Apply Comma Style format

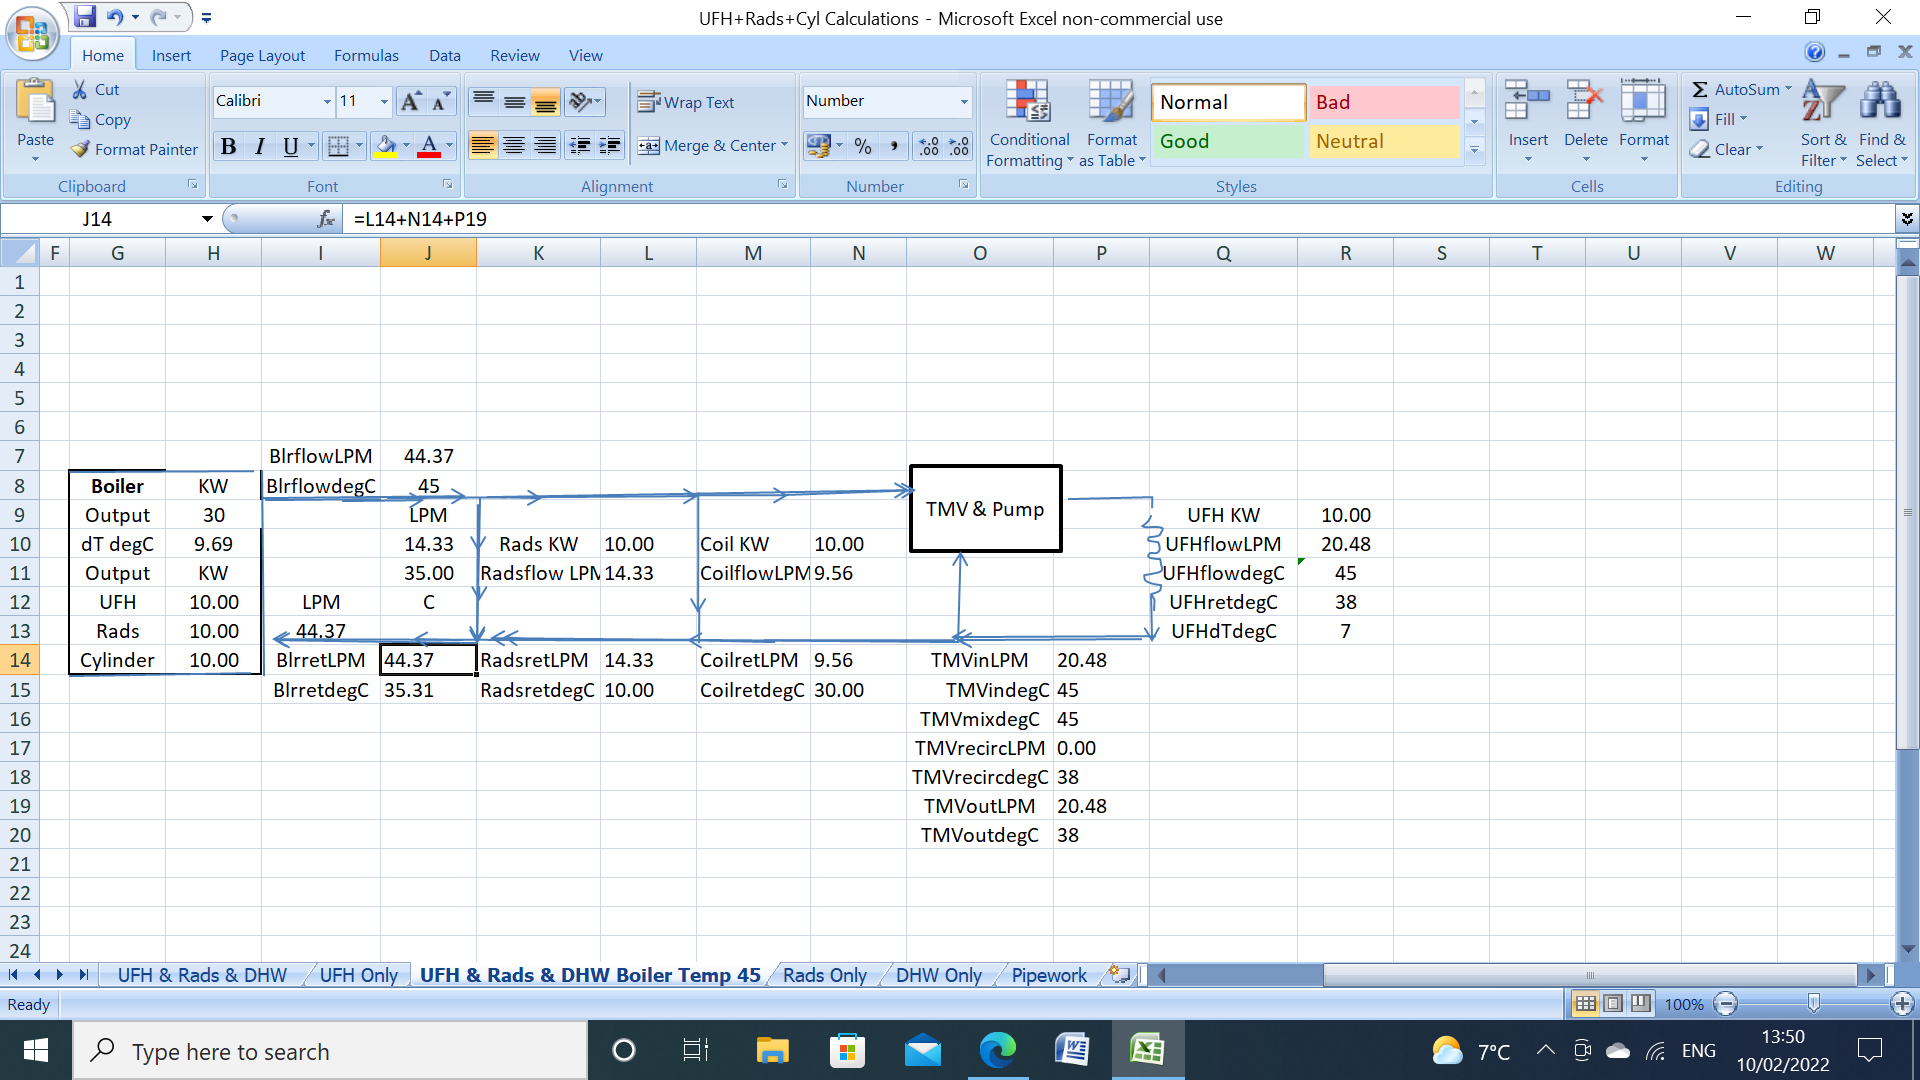(x=894, y=146)
